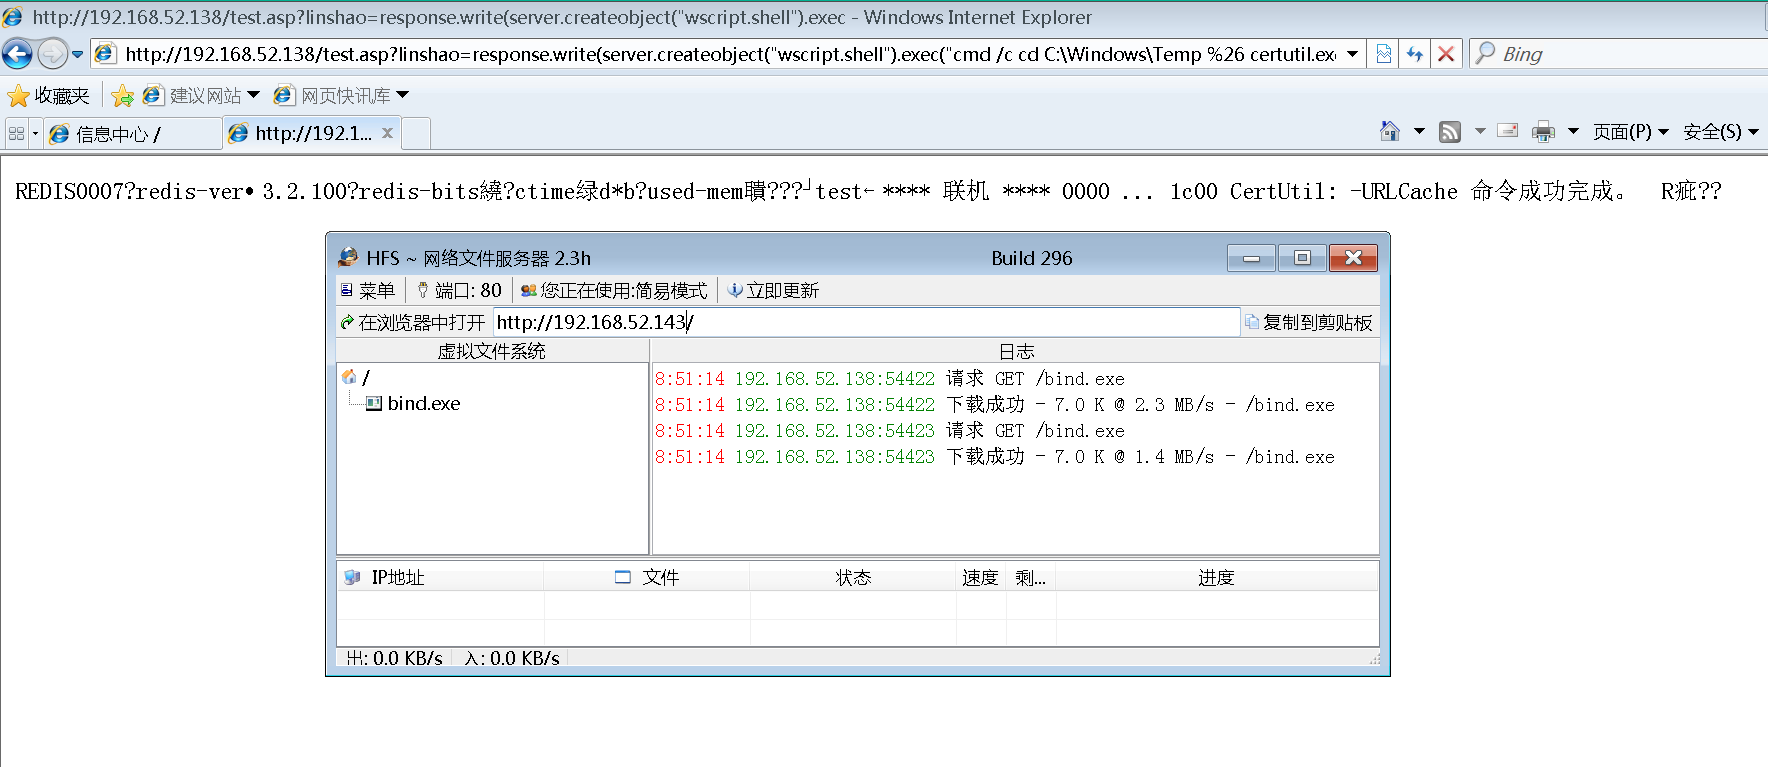Click the 状态 column header
The width and height of the screenshot is (1768, 767).
(x=853, y=577)
